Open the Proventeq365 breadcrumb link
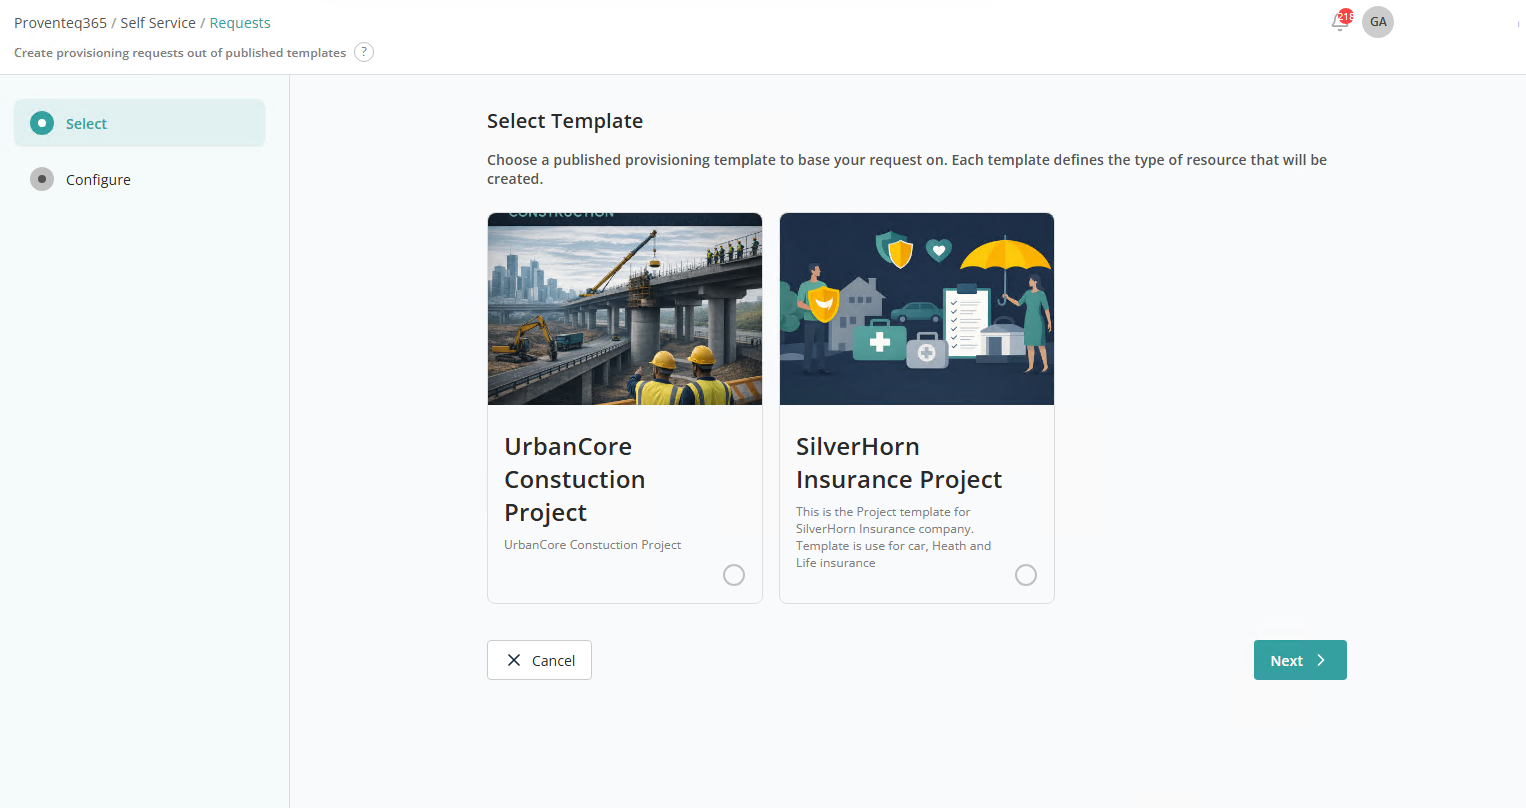The image size is (1526, 808). [x=60, y=23]
